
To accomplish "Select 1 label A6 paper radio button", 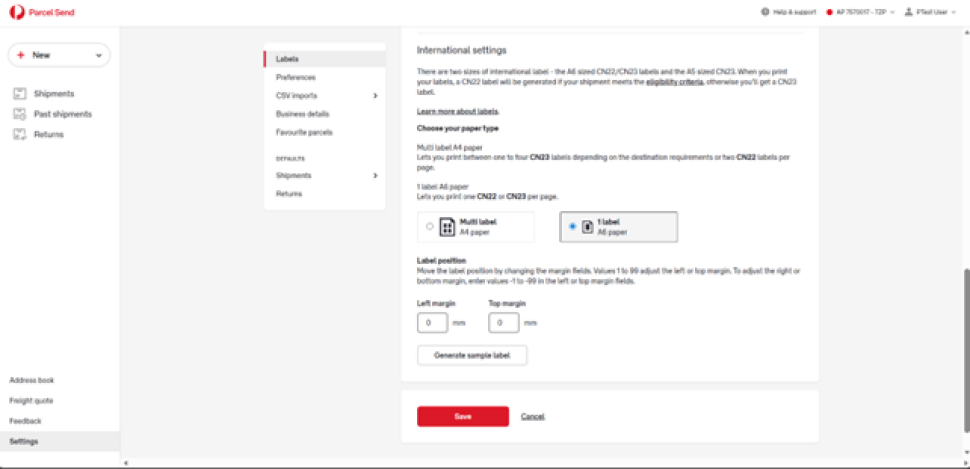I will point(572,226).
